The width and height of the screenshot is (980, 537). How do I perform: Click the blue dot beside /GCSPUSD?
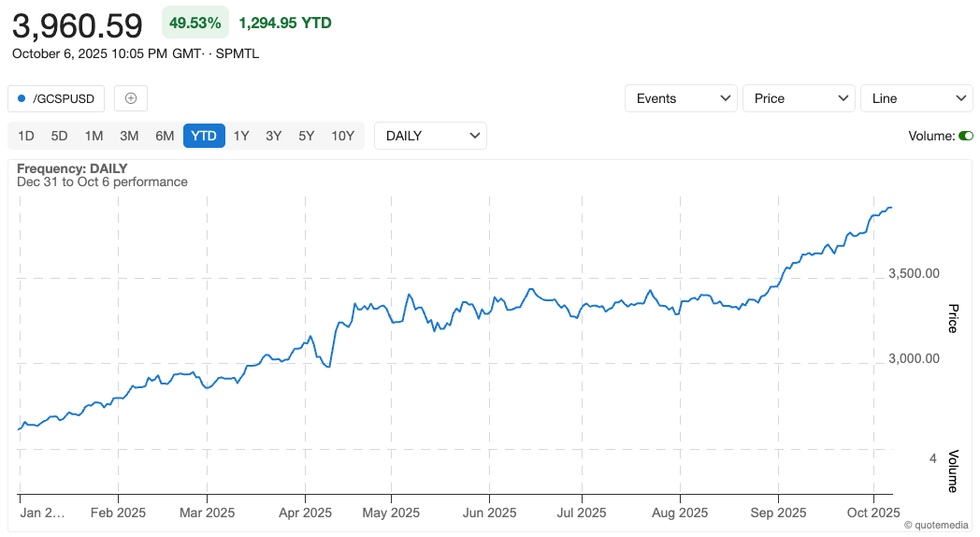pyautogui.click(x=22, y=98)
